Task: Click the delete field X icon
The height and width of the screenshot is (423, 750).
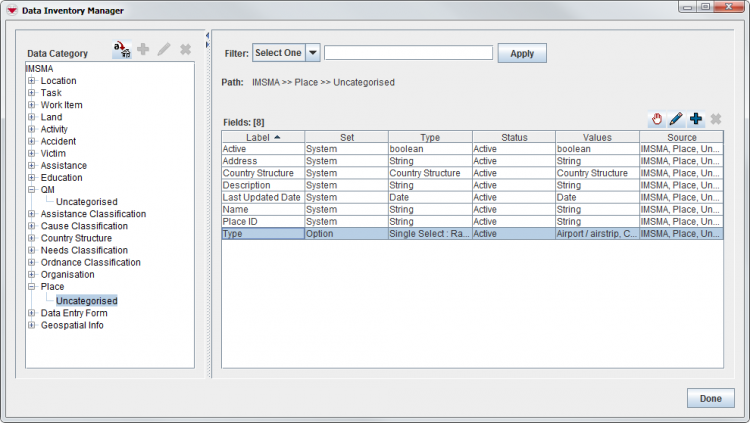Action: (715, 119)
